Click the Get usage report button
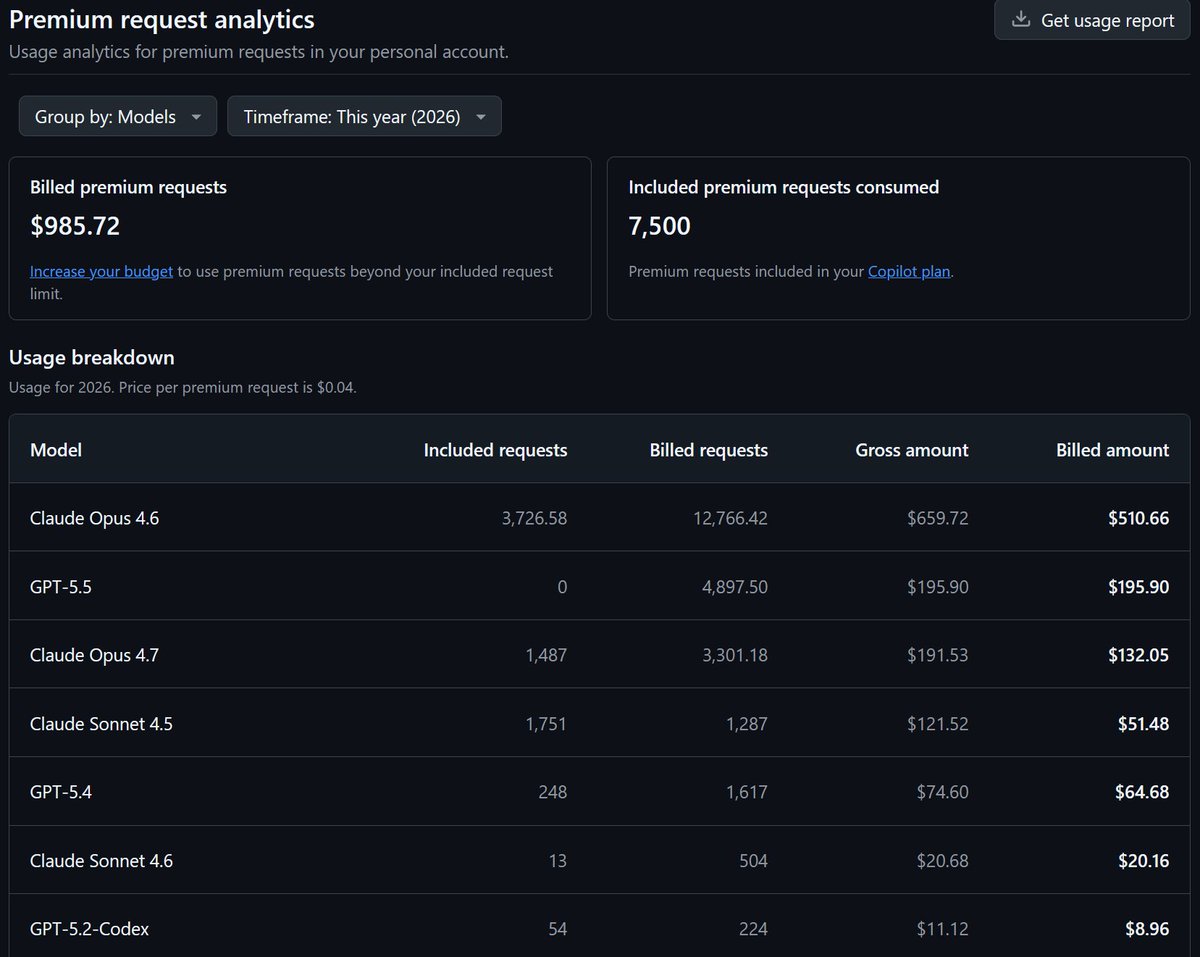The width and height of the screenshot is (1200, 957). point(1092,20)
